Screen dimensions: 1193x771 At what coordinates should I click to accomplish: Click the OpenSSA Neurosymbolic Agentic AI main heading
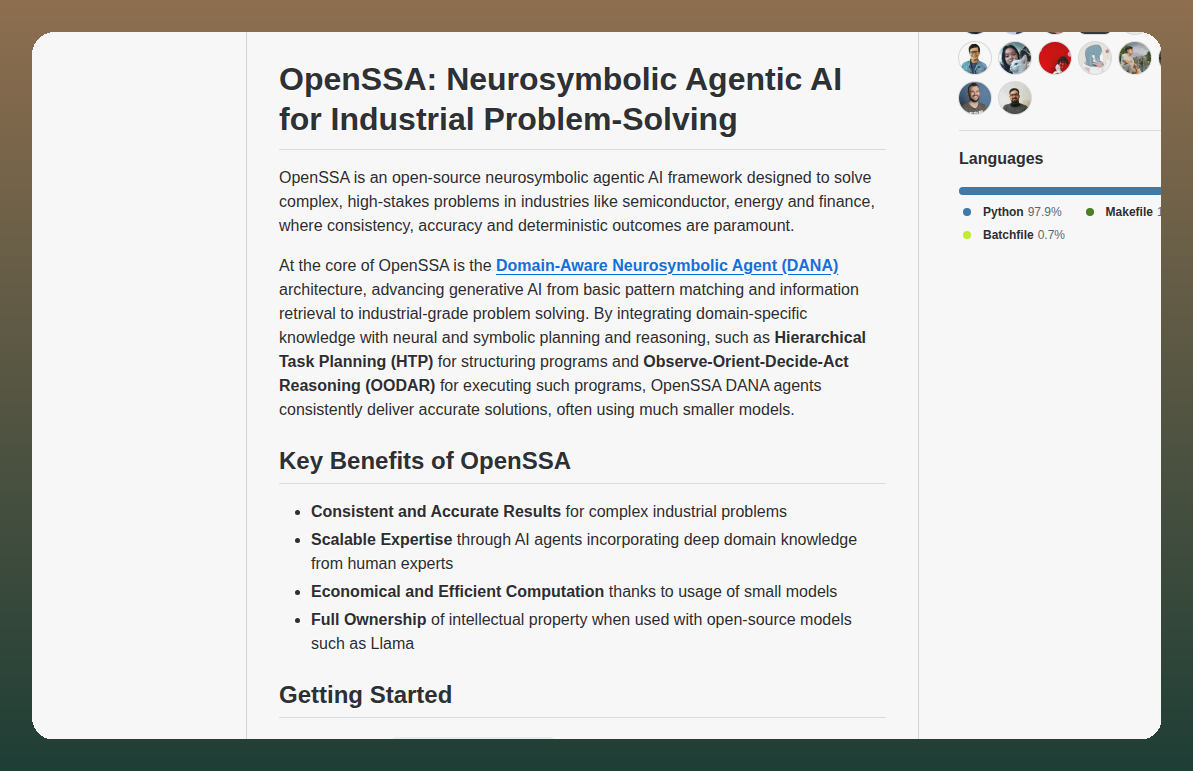point(560,99)
